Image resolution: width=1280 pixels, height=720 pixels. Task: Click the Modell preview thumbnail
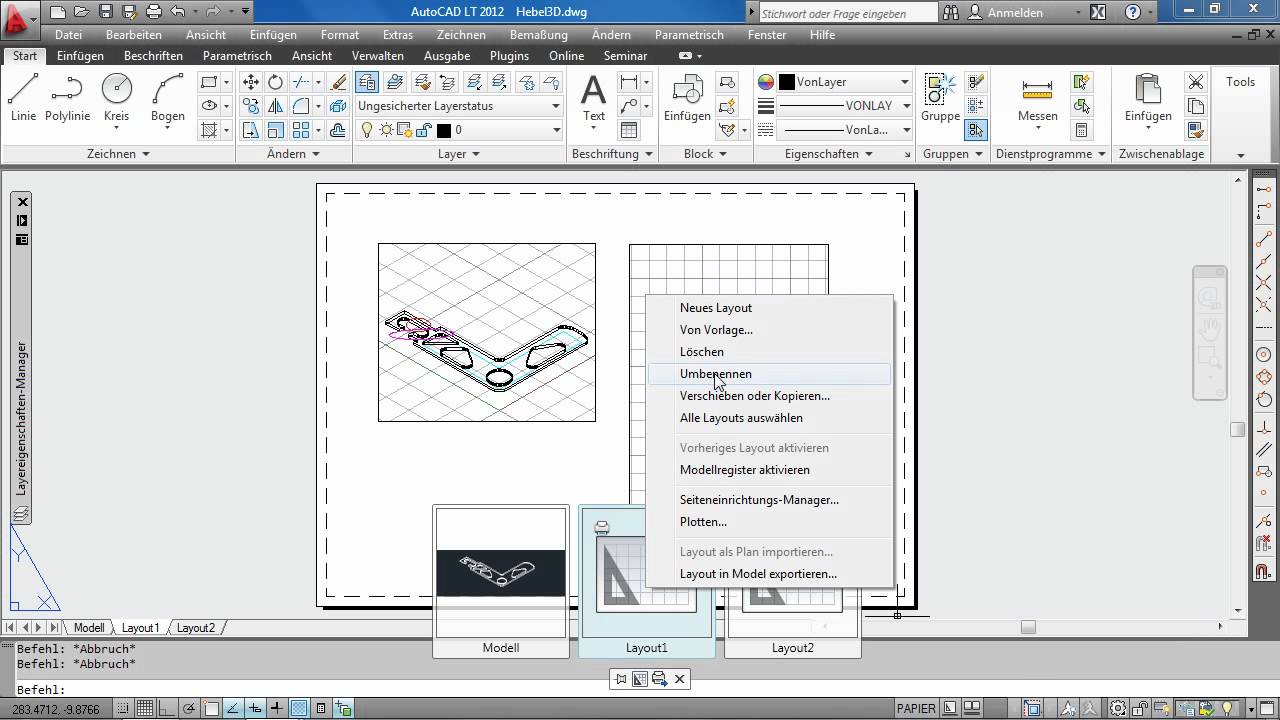pyautogui.click(x=501, y=581)
